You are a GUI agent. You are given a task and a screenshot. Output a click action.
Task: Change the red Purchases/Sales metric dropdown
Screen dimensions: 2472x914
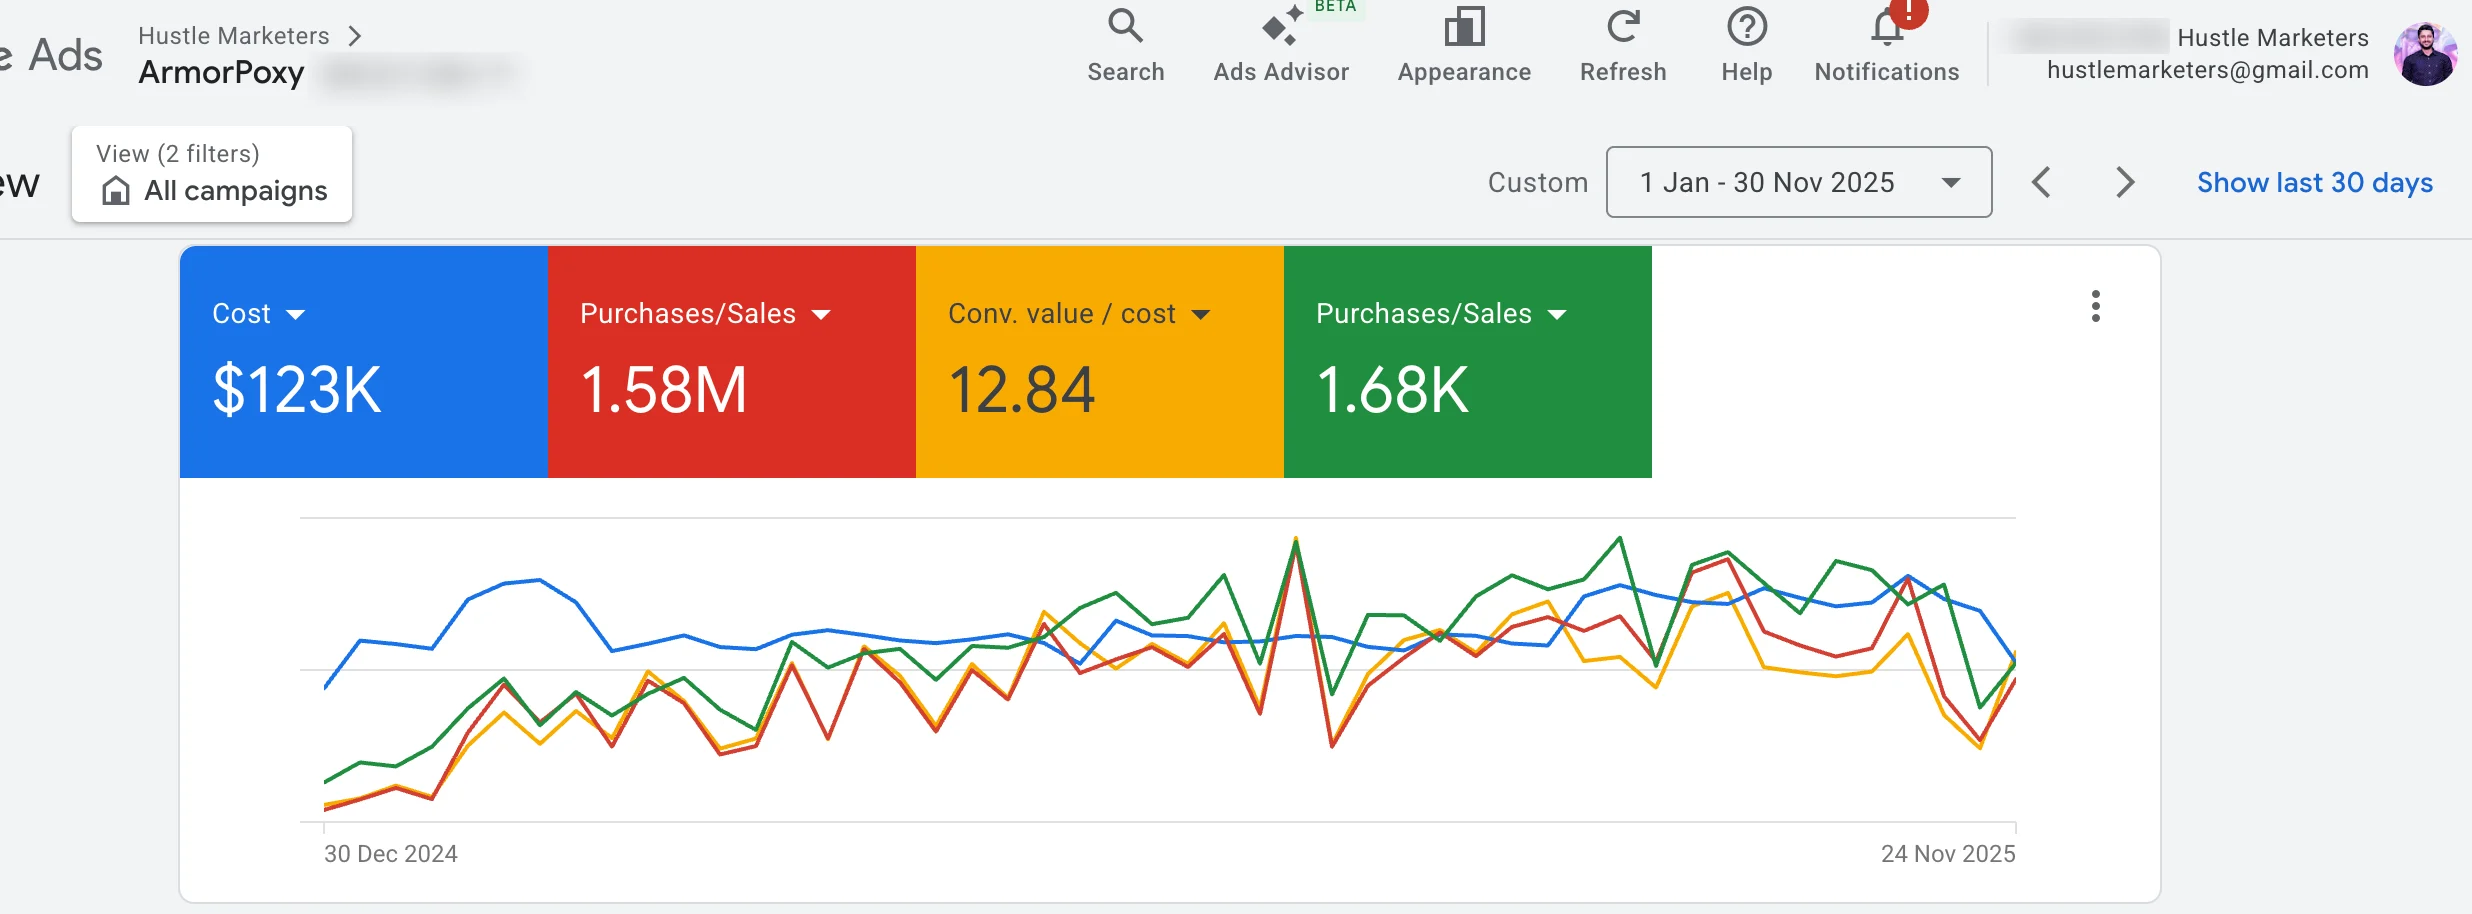pos(705,314)
